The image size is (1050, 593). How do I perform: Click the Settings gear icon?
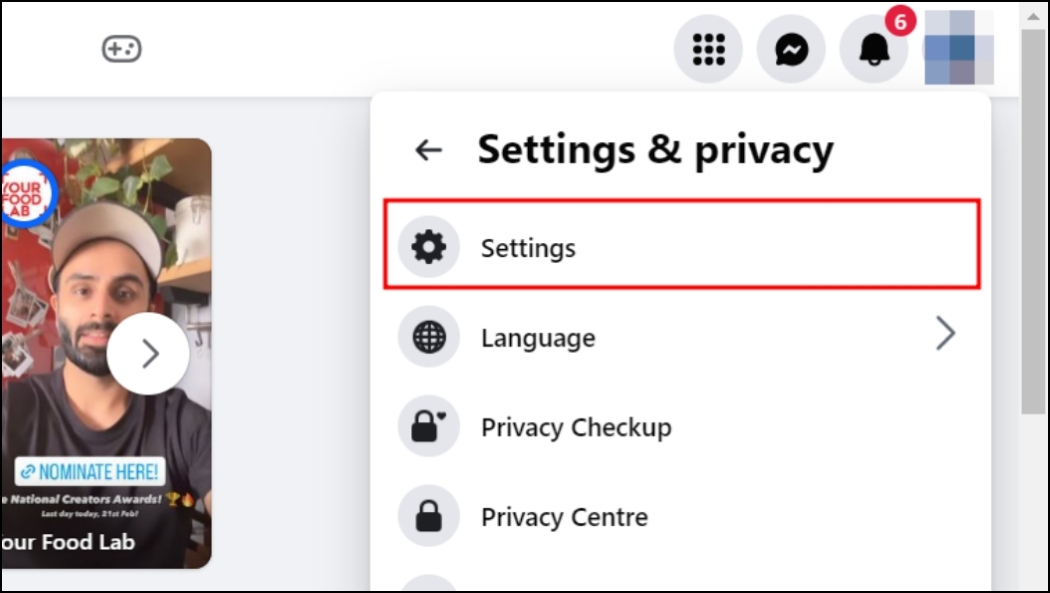(429, 247)
